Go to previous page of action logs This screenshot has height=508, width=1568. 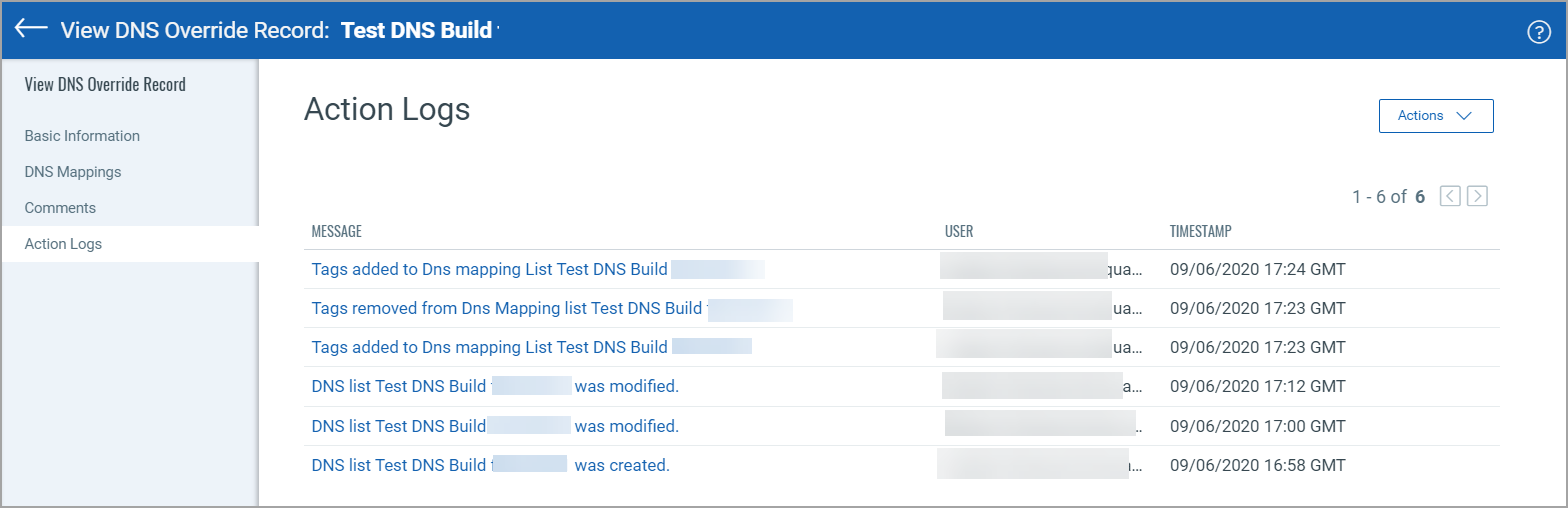[x=1450, y=196]
